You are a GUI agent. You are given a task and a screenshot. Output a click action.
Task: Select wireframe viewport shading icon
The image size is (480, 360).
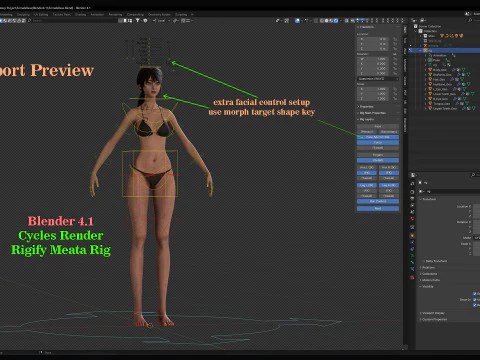point(321,21)
